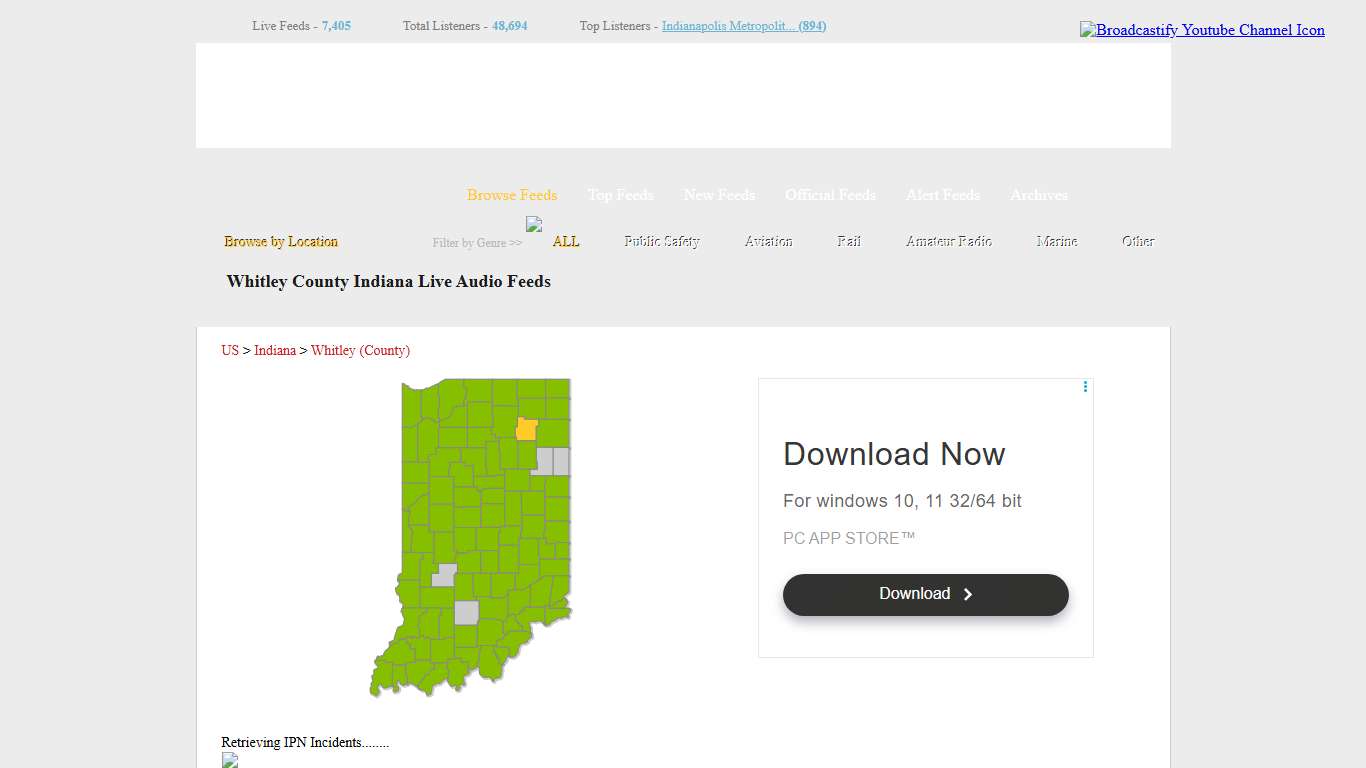Viewport: 1366px width, 768px height.
Task: Choose the Aviation feed category
Action: (x=768, y=240)
